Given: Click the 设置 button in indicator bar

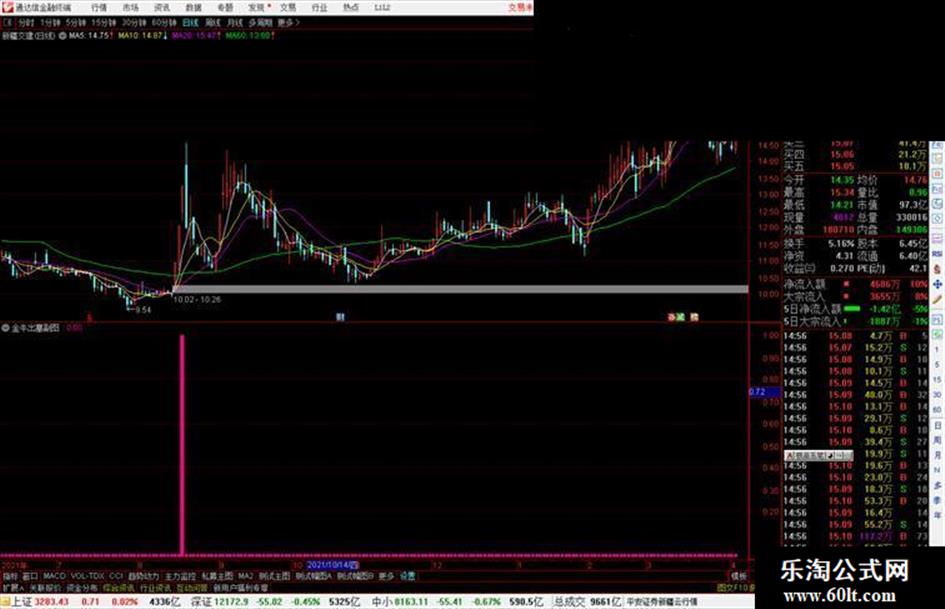Looking at the screenshot, I should point(408,576).
